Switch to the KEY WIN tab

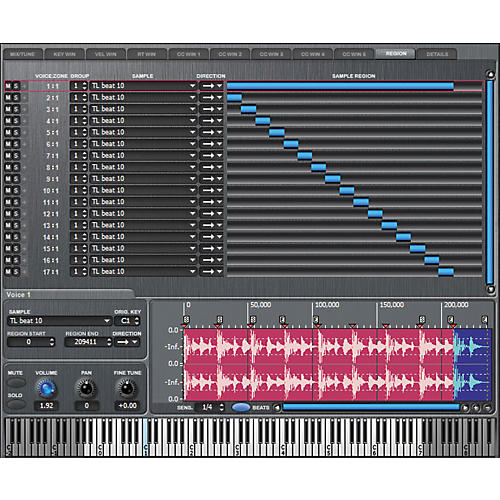tap(64, 54)
